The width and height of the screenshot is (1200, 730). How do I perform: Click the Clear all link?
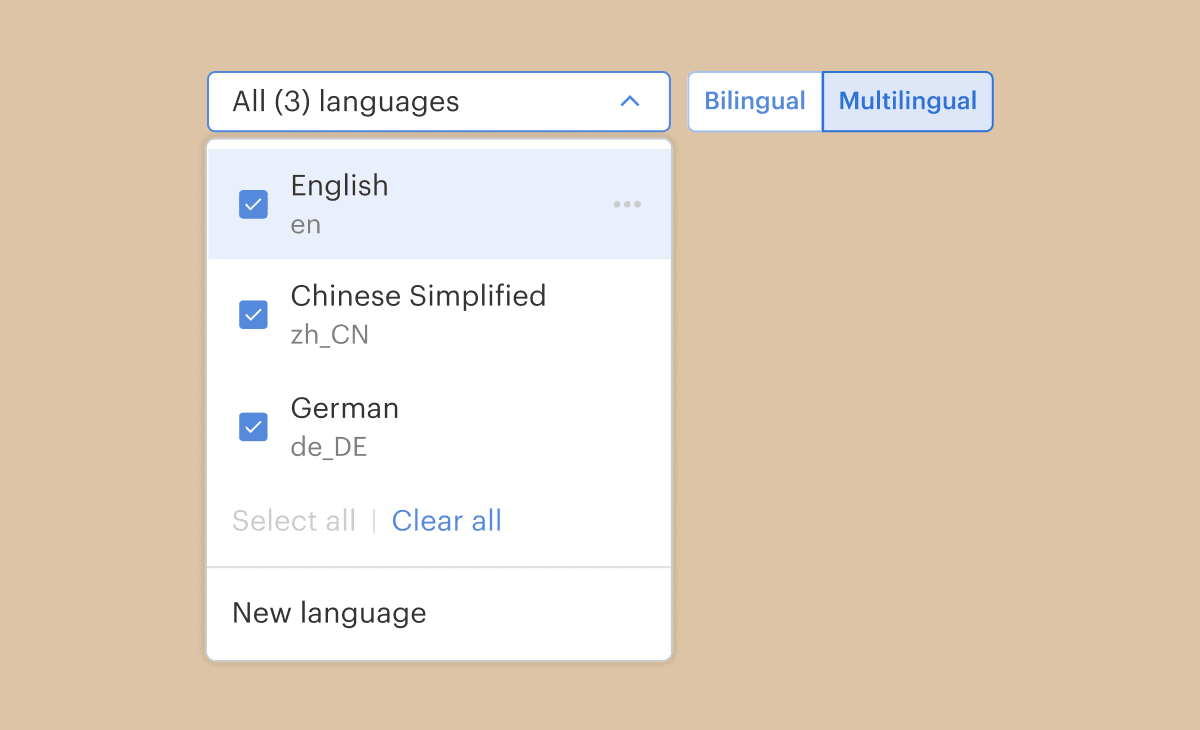pos(446,521)
